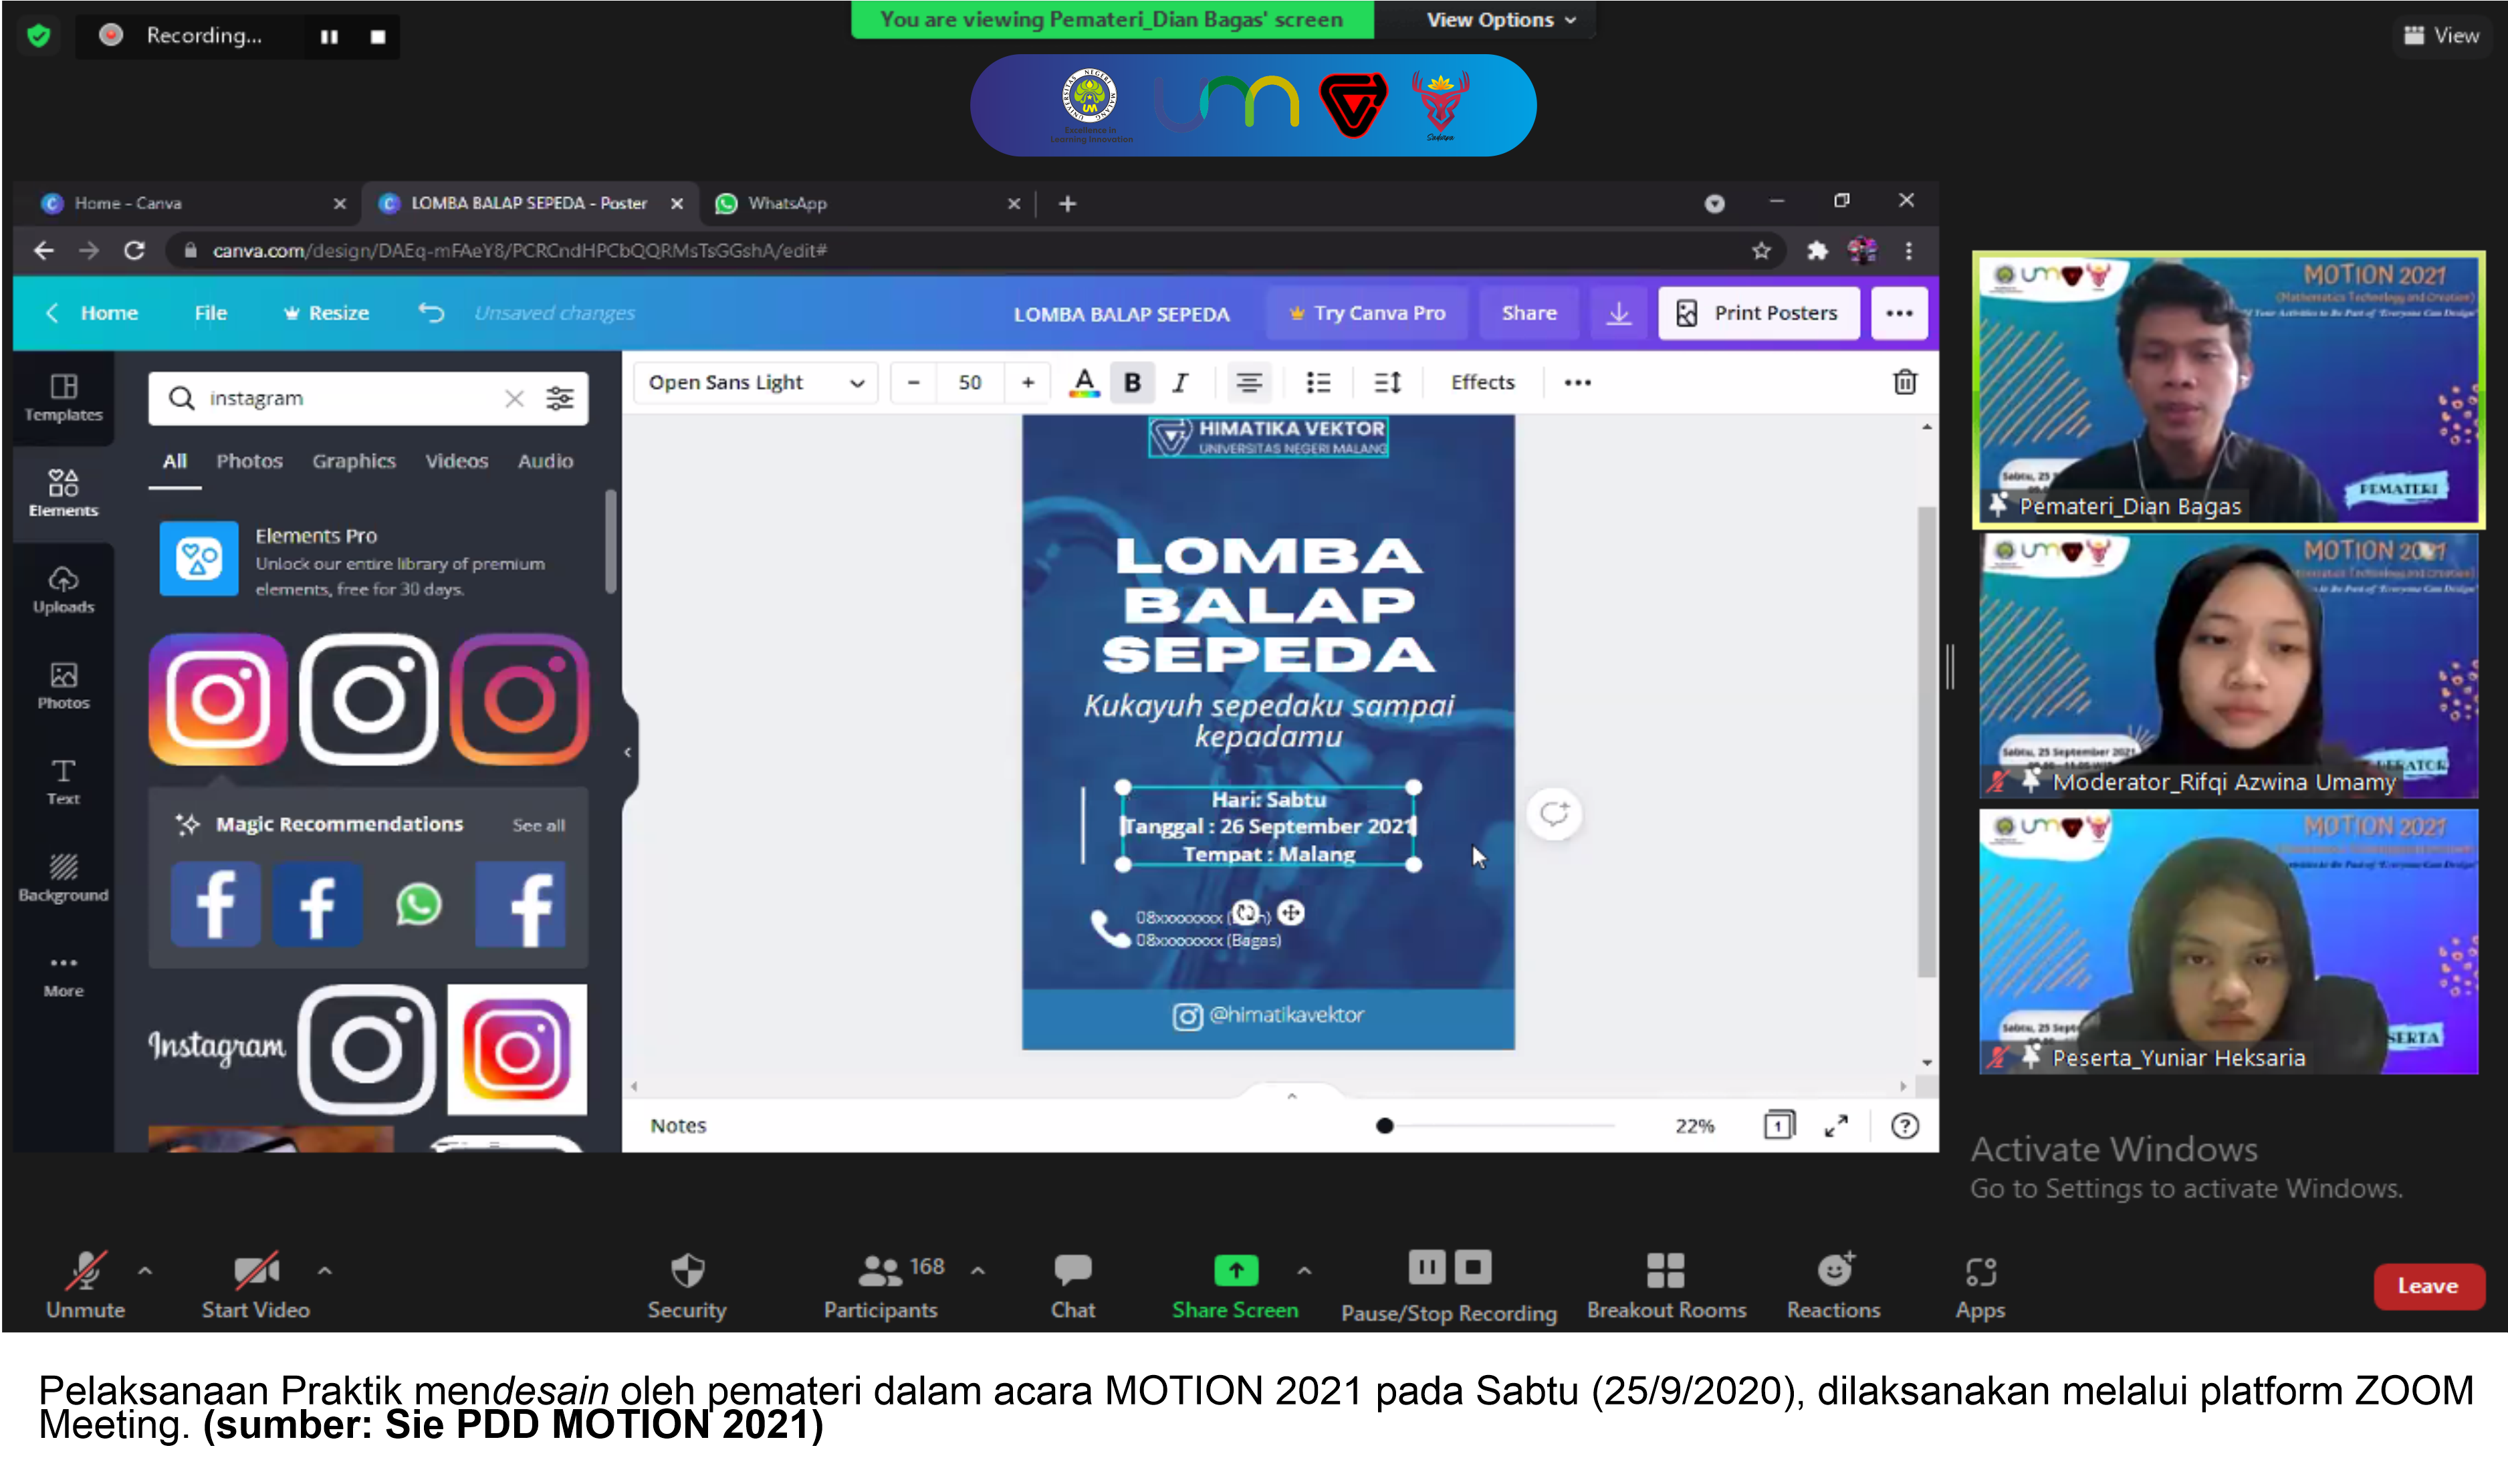Viewport: 2508px width, 1484px height.
Task: Click the Share button in Canva
Action: [1528, 313]
